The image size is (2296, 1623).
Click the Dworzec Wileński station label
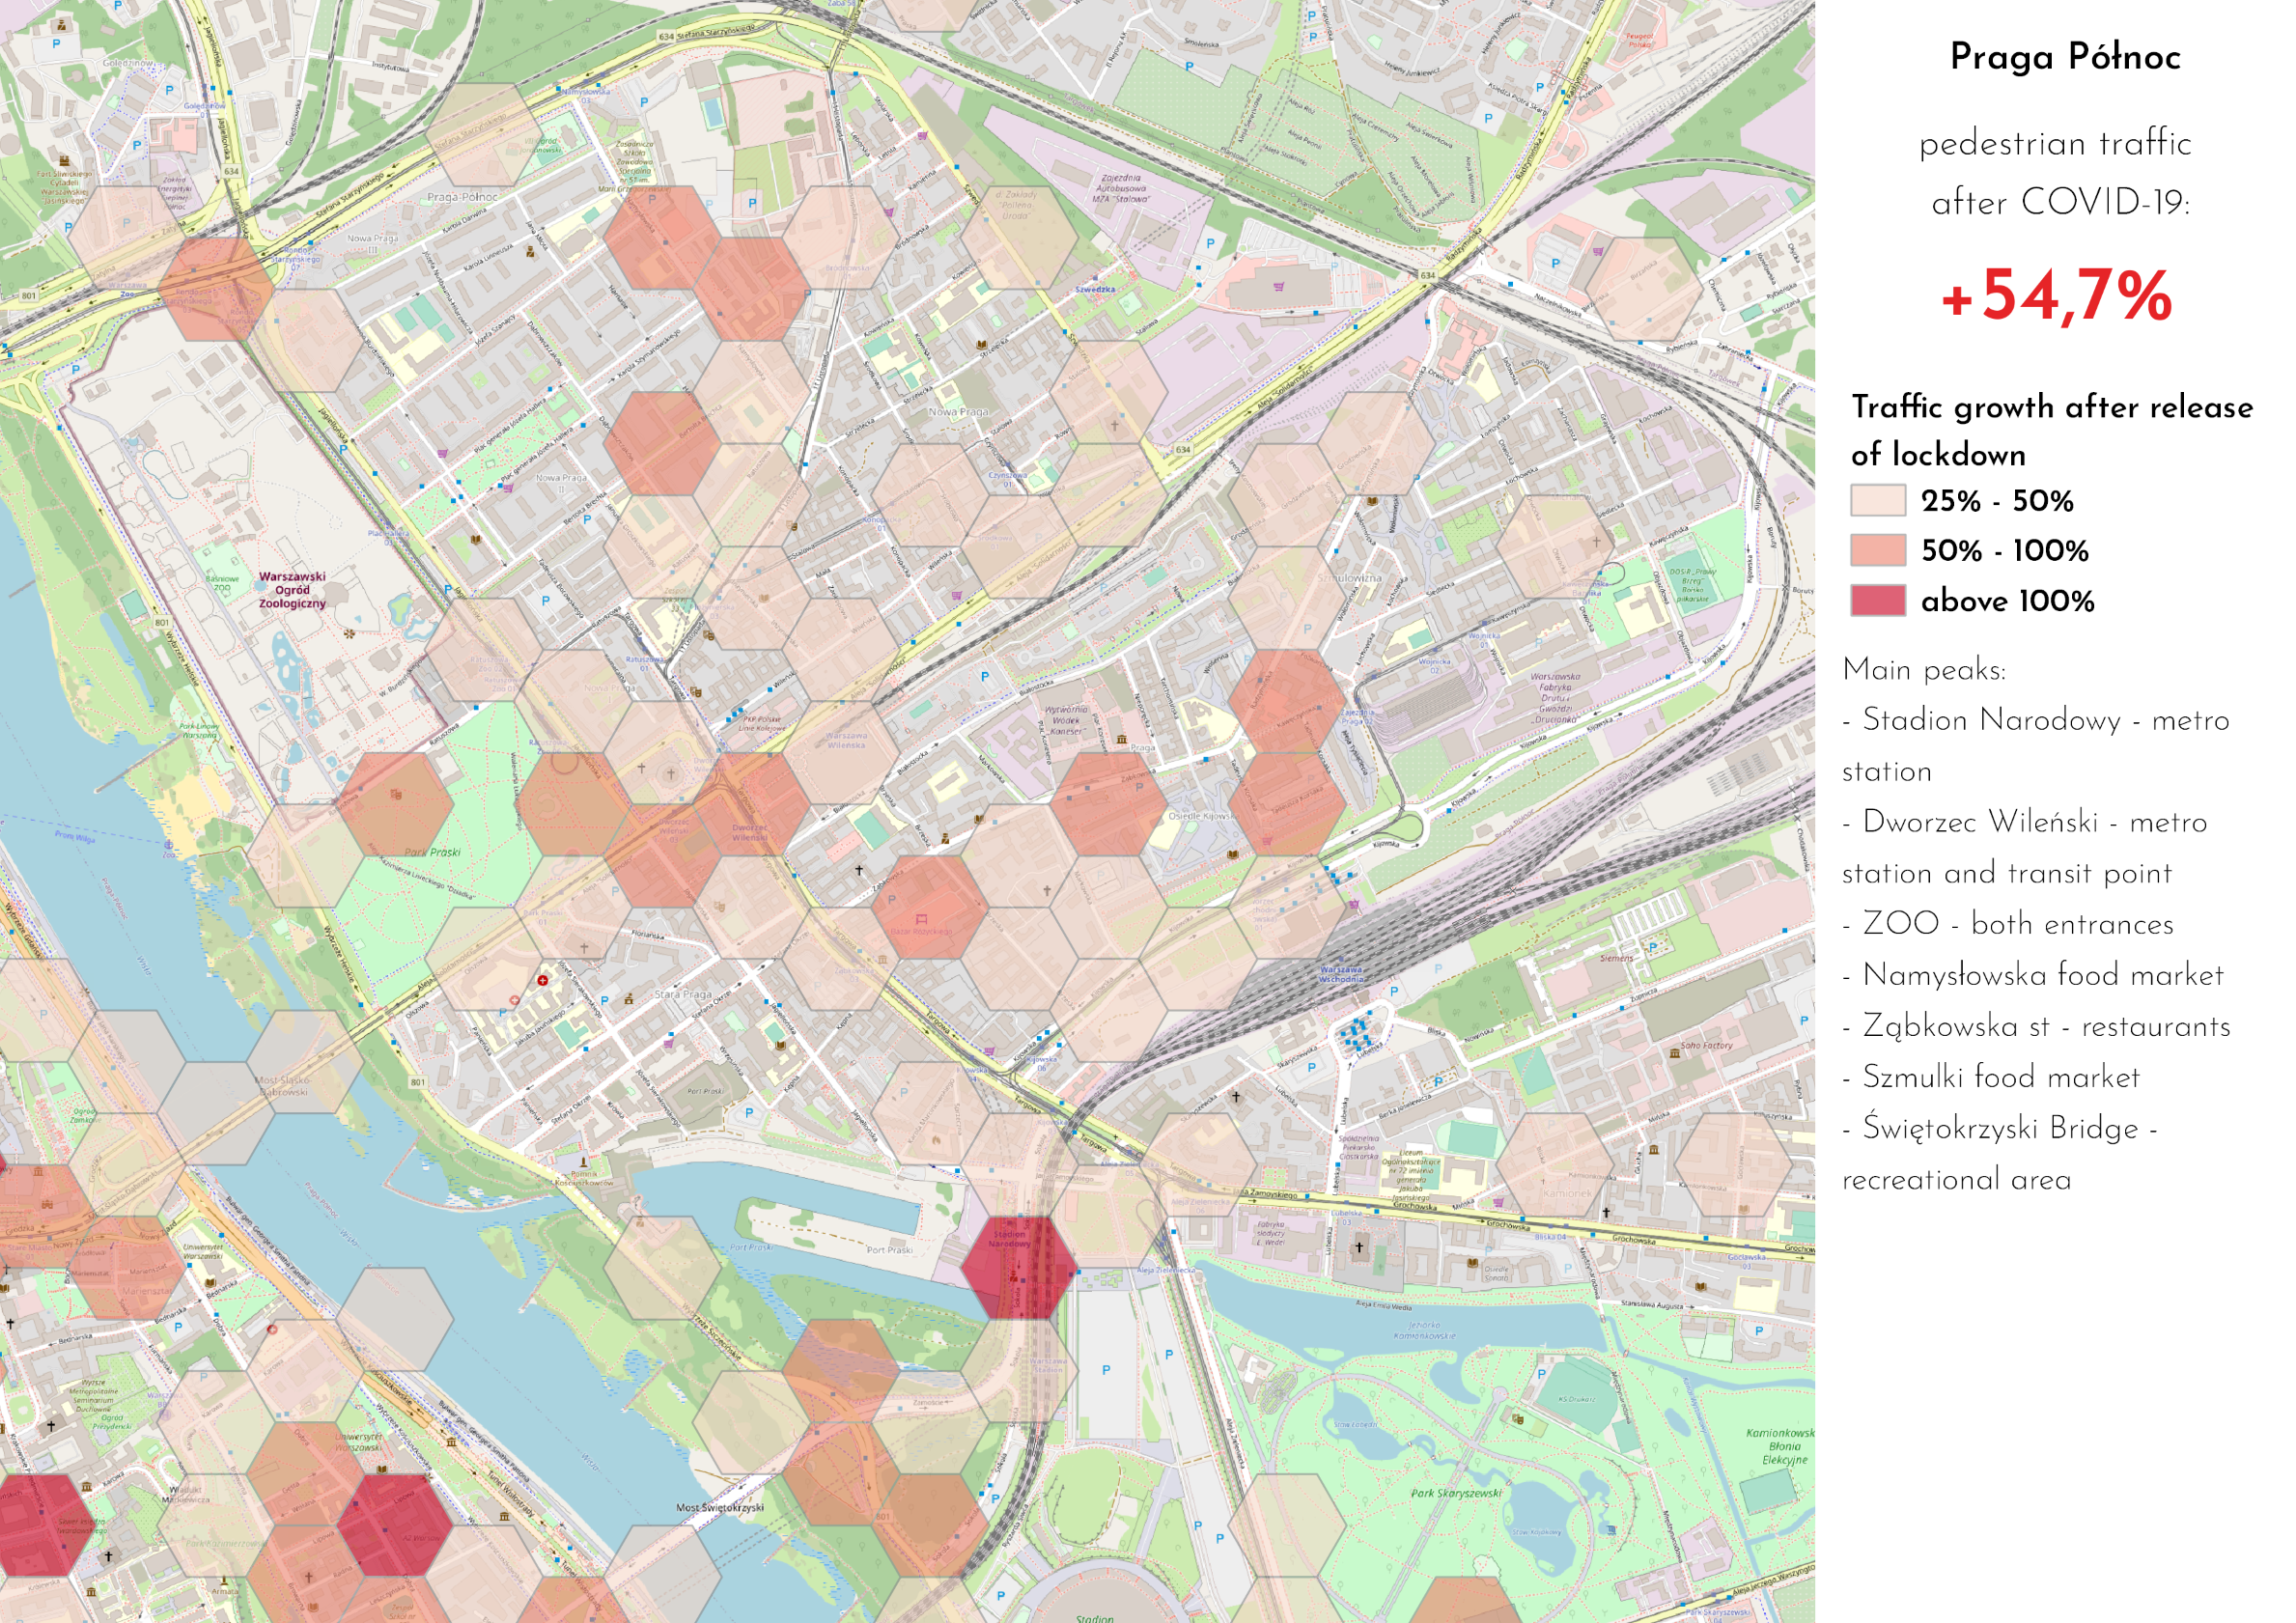coord(749,832)
